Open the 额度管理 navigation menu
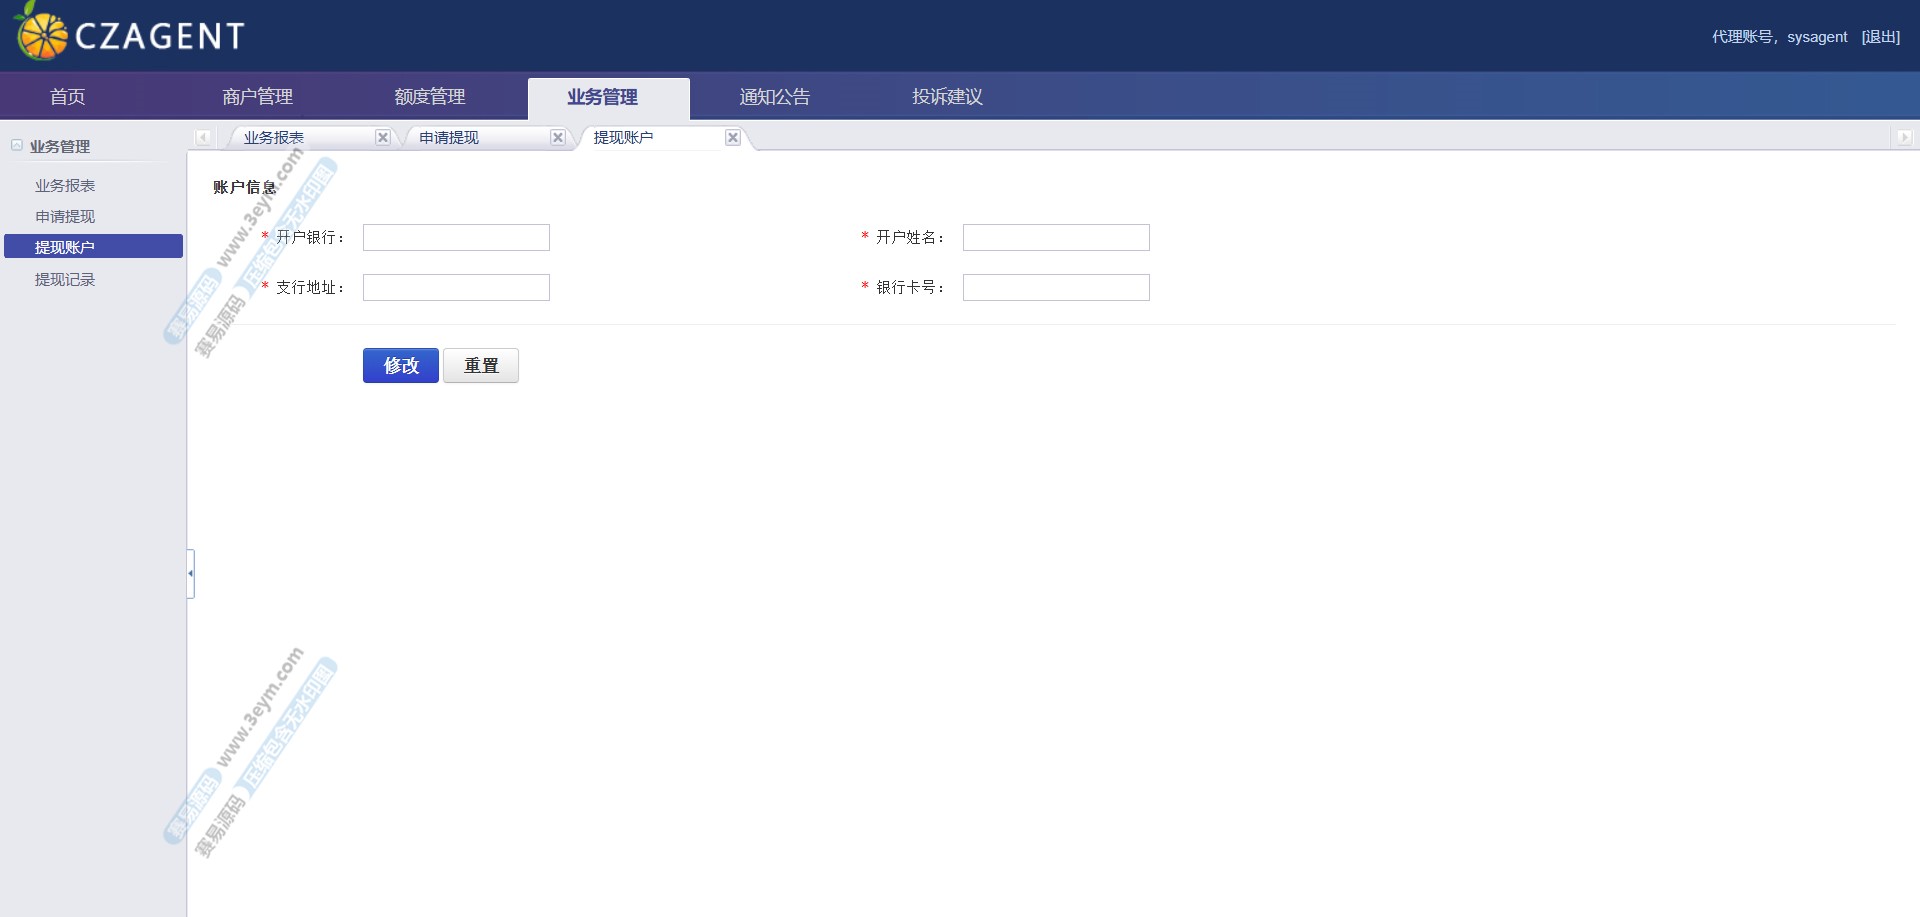The height and width of the screenshot is (917, 1920). [x=430, y=97]
